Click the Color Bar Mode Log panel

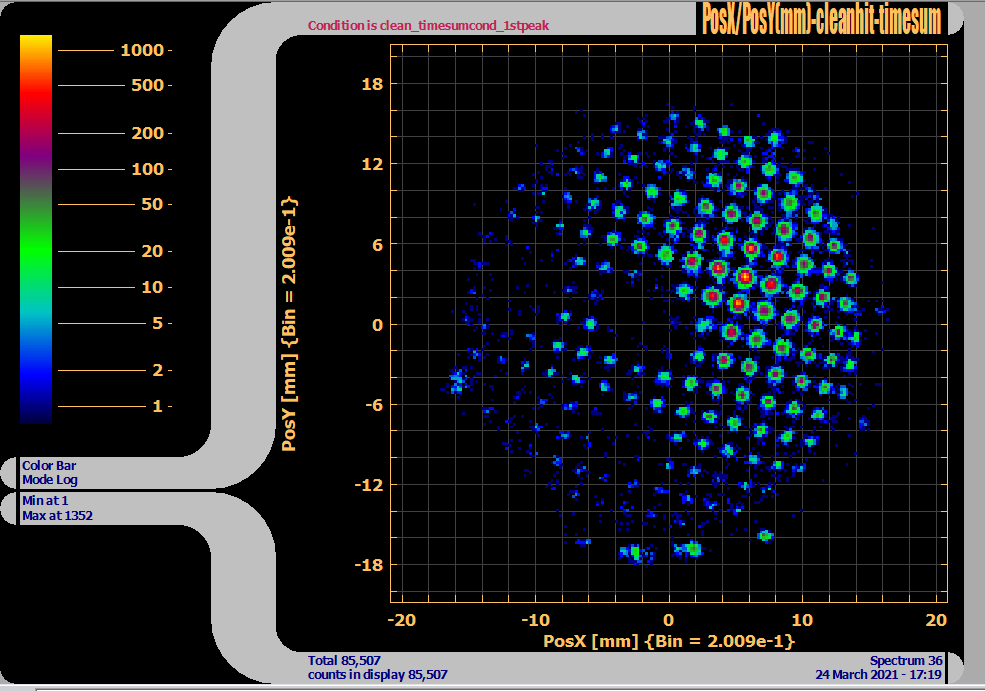50,472
